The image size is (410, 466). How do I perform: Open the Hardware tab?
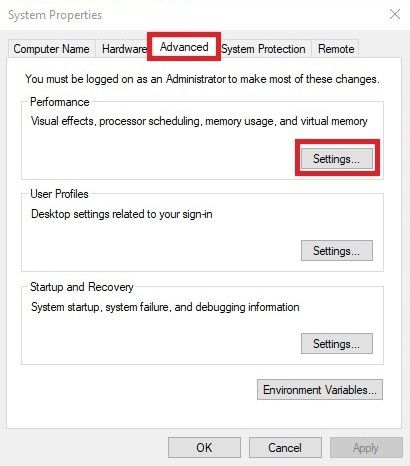point(123,49)
